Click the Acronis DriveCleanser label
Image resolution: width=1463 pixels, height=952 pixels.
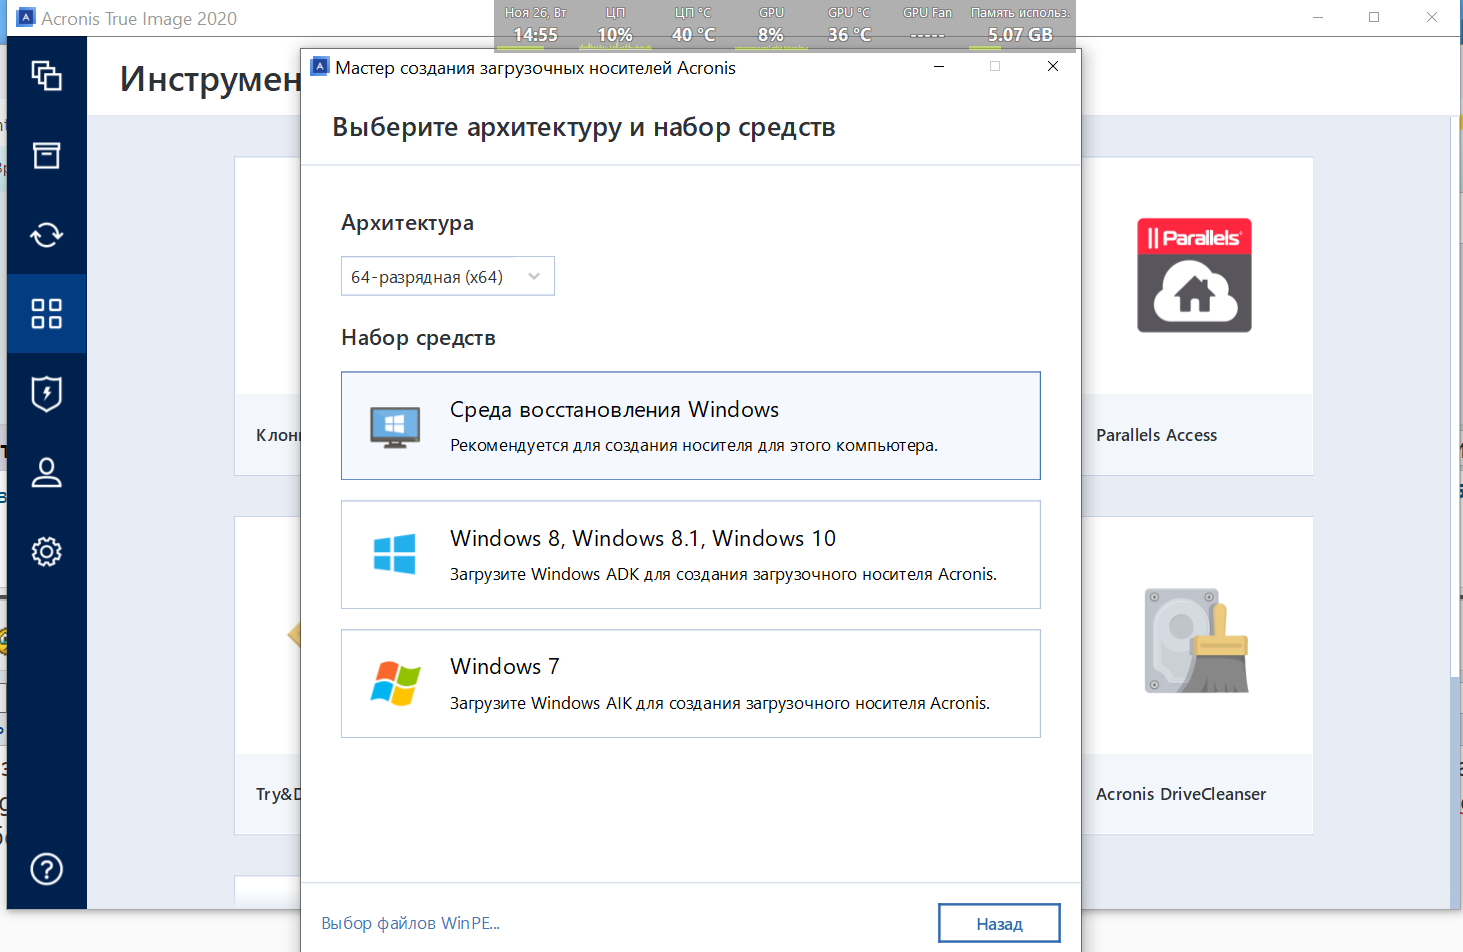coord(1181,794)
